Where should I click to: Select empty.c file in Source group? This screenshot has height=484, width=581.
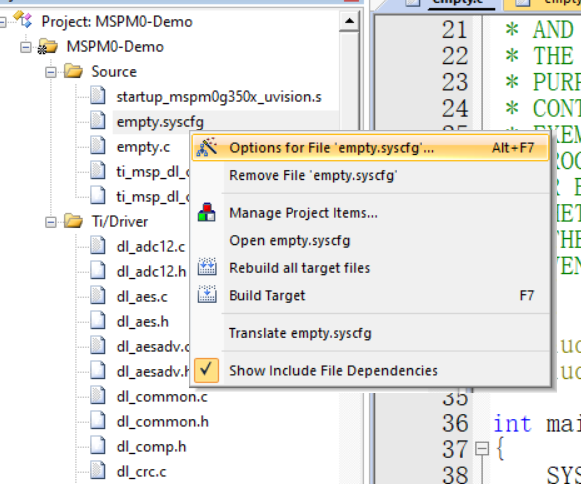coord(143,147)
